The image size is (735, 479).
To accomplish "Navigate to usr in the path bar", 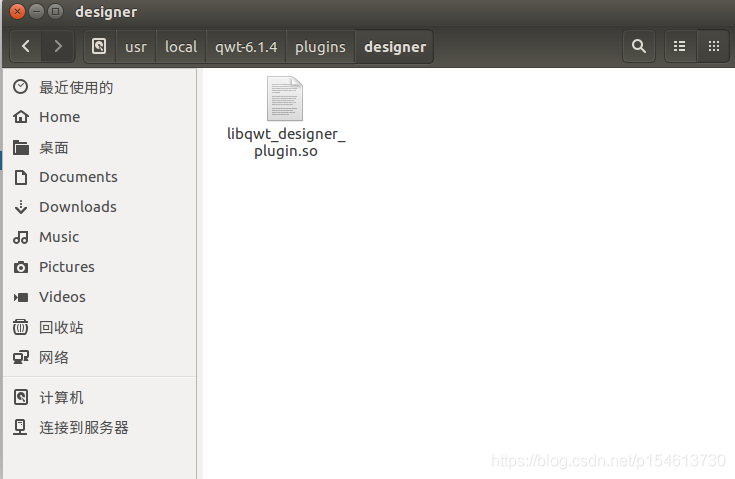I will 136,46.
